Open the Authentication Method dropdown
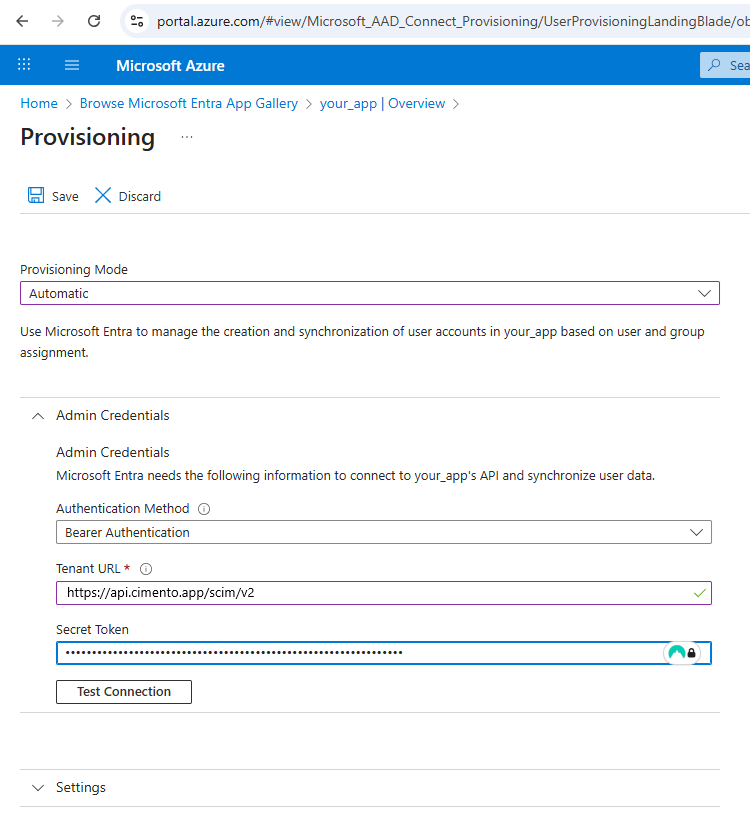Viewport: 750px width, 826px height. [x=383, y=533]
